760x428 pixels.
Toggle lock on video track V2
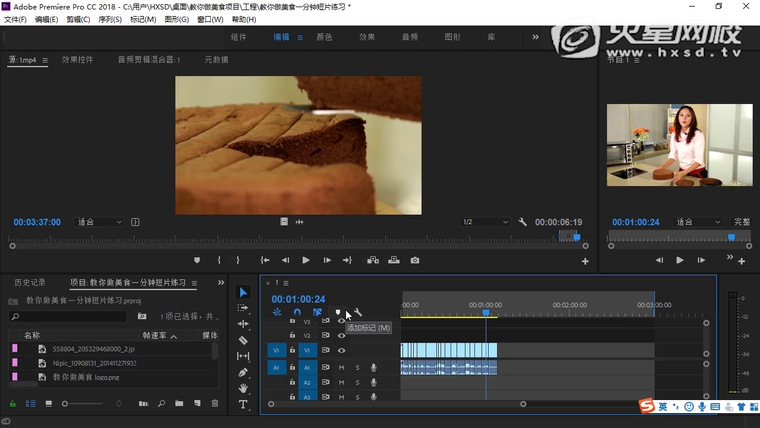click(x=292, y=335)
